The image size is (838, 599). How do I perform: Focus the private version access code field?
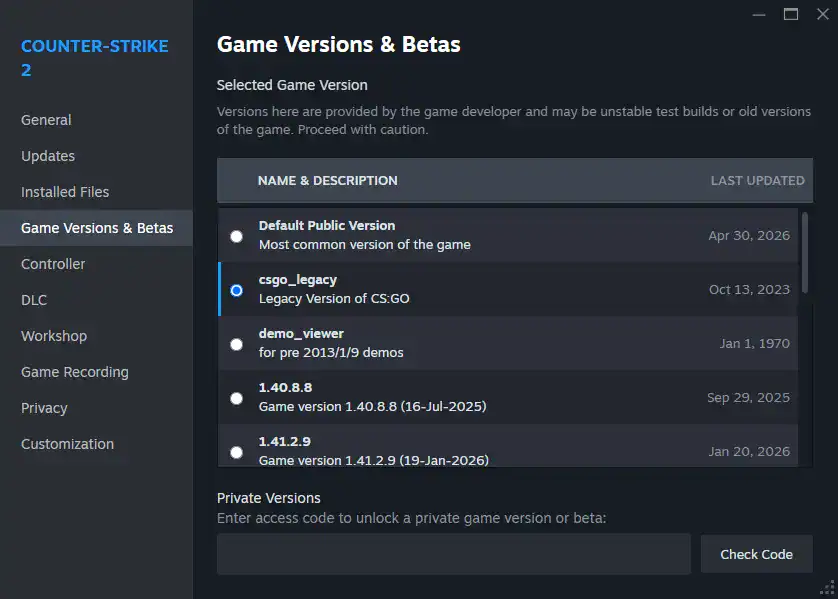coord(454,554)
